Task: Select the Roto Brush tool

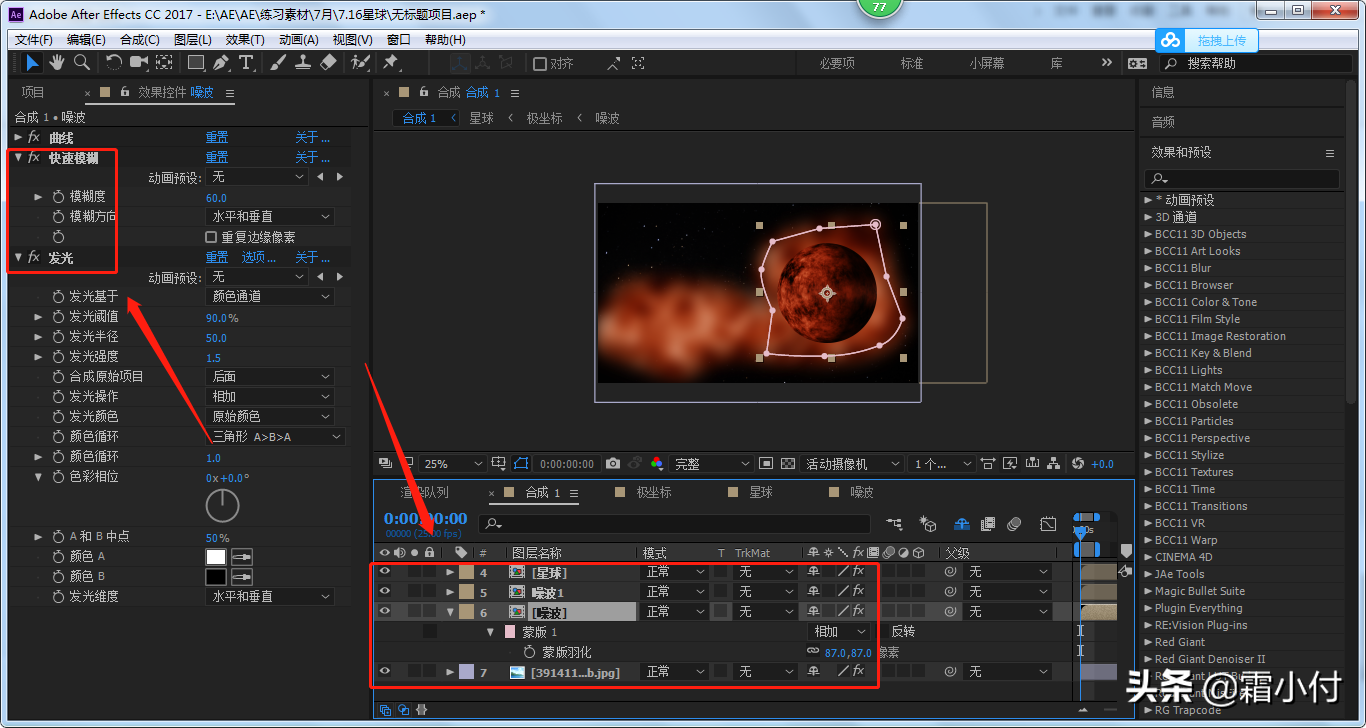Action: coord(360,63)
